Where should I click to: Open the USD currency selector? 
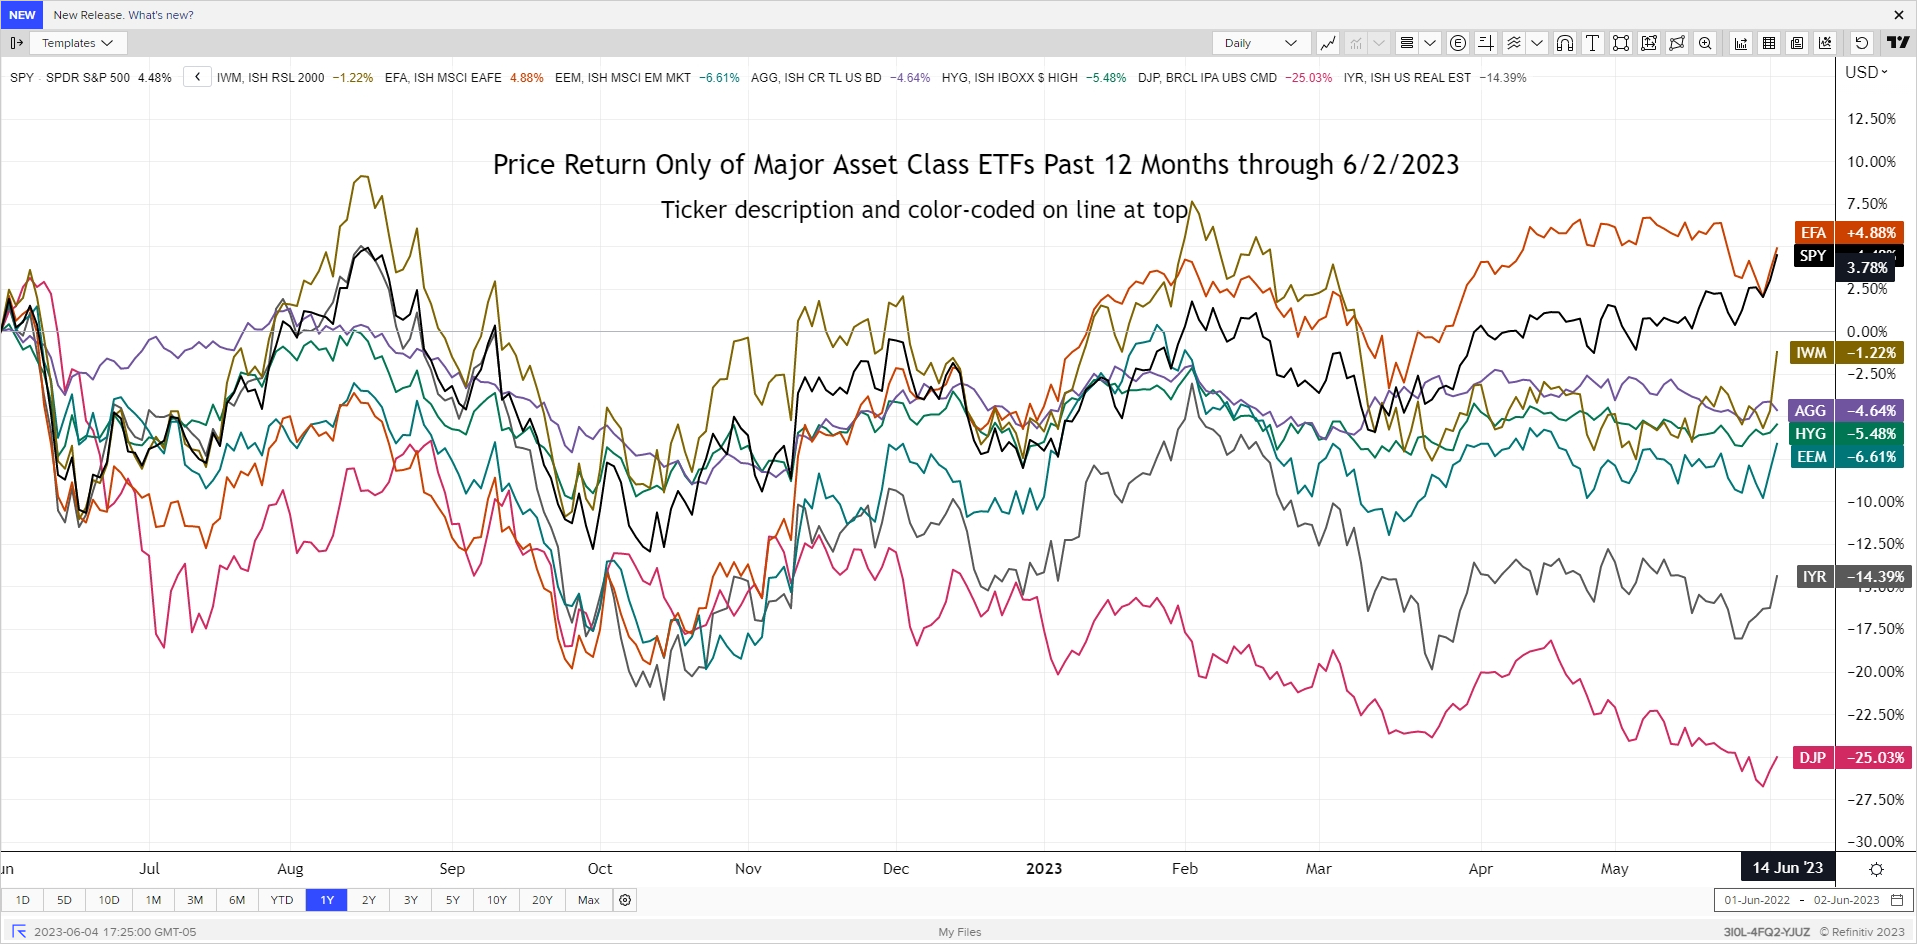1866,72
